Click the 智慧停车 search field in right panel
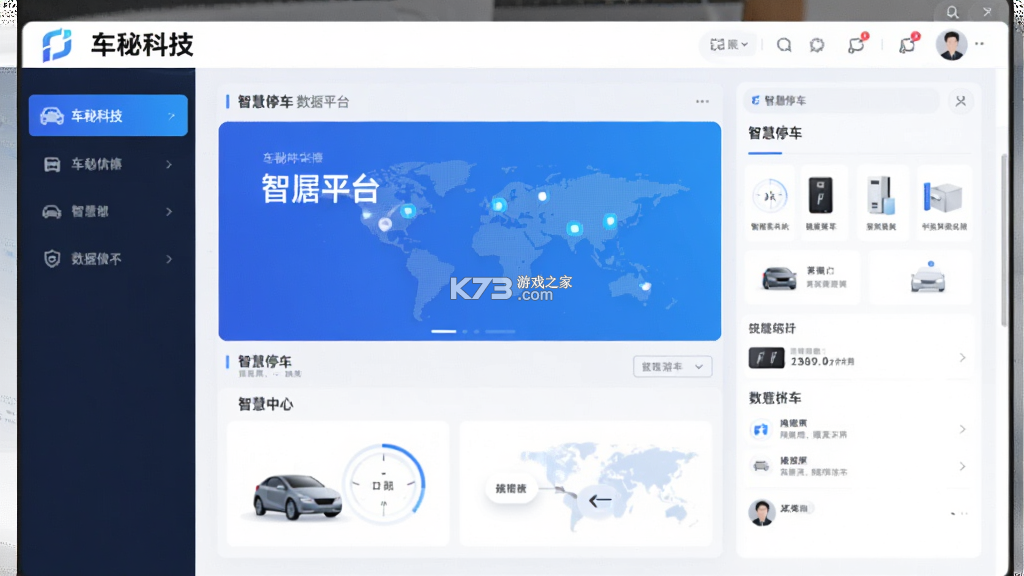Viewport: 1024px width, 576px height. click(841, 101)
